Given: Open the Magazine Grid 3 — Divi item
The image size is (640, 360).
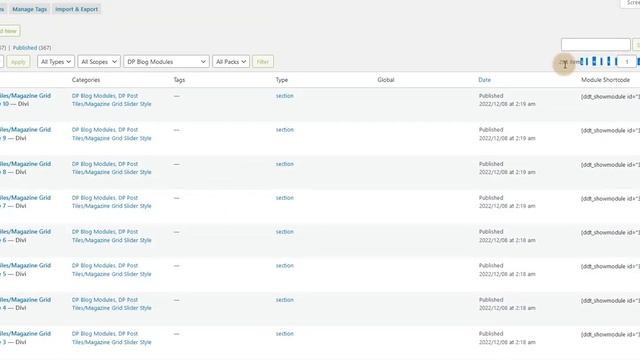Looking at the screenshot, I should pos(24,338).
